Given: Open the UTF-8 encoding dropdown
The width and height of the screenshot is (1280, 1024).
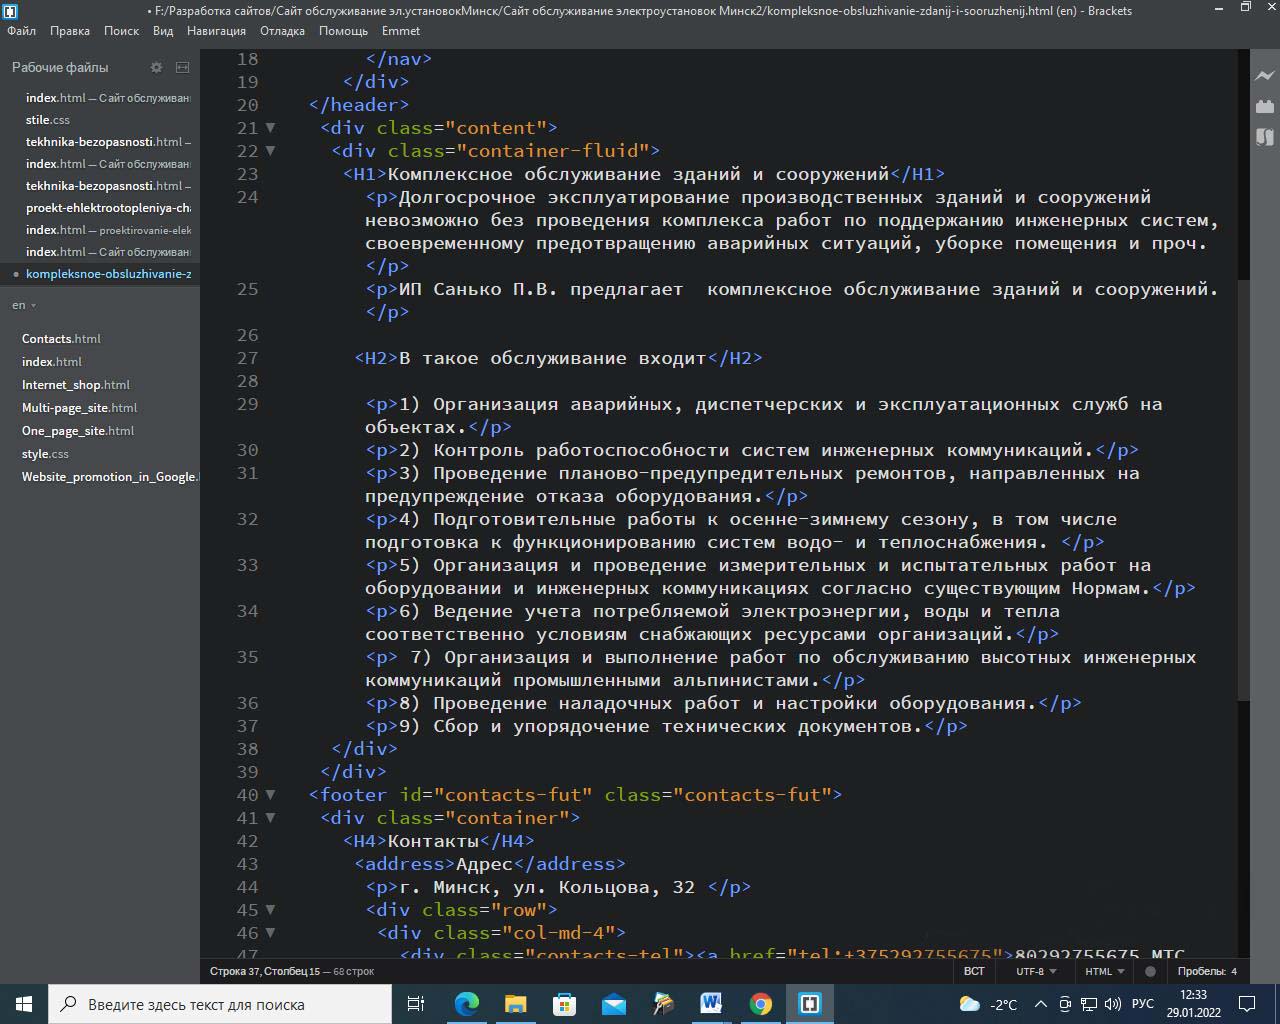Looking at the screenshot, I should coord(1035,971).
